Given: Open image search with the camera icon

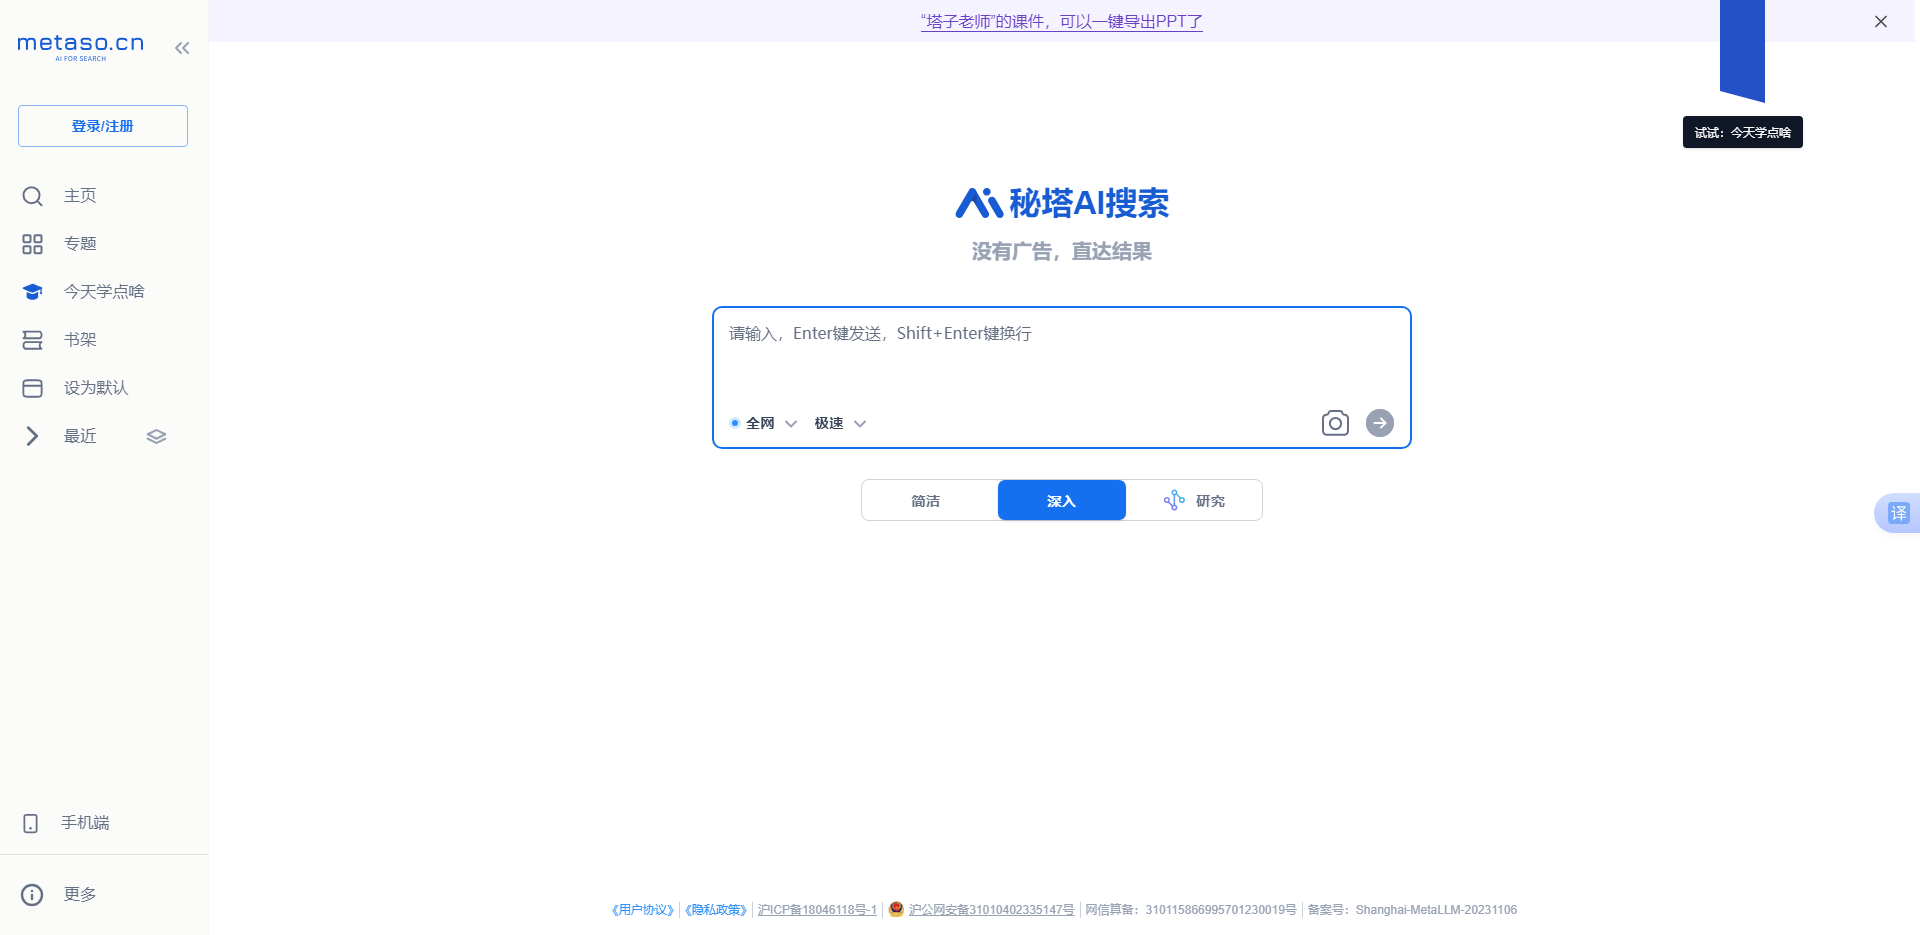Looking at the screenshot, I should (x=1335, y=423).
